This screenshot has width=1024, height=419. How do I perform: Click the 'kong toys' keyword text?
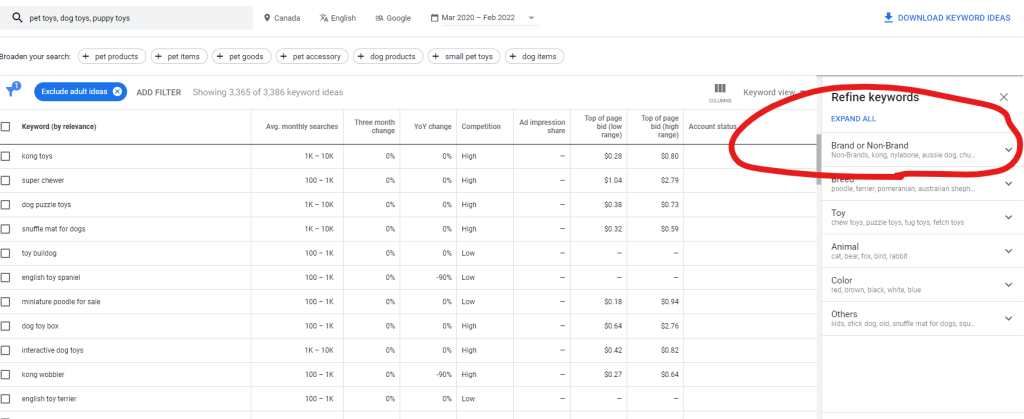click(37, 157)
